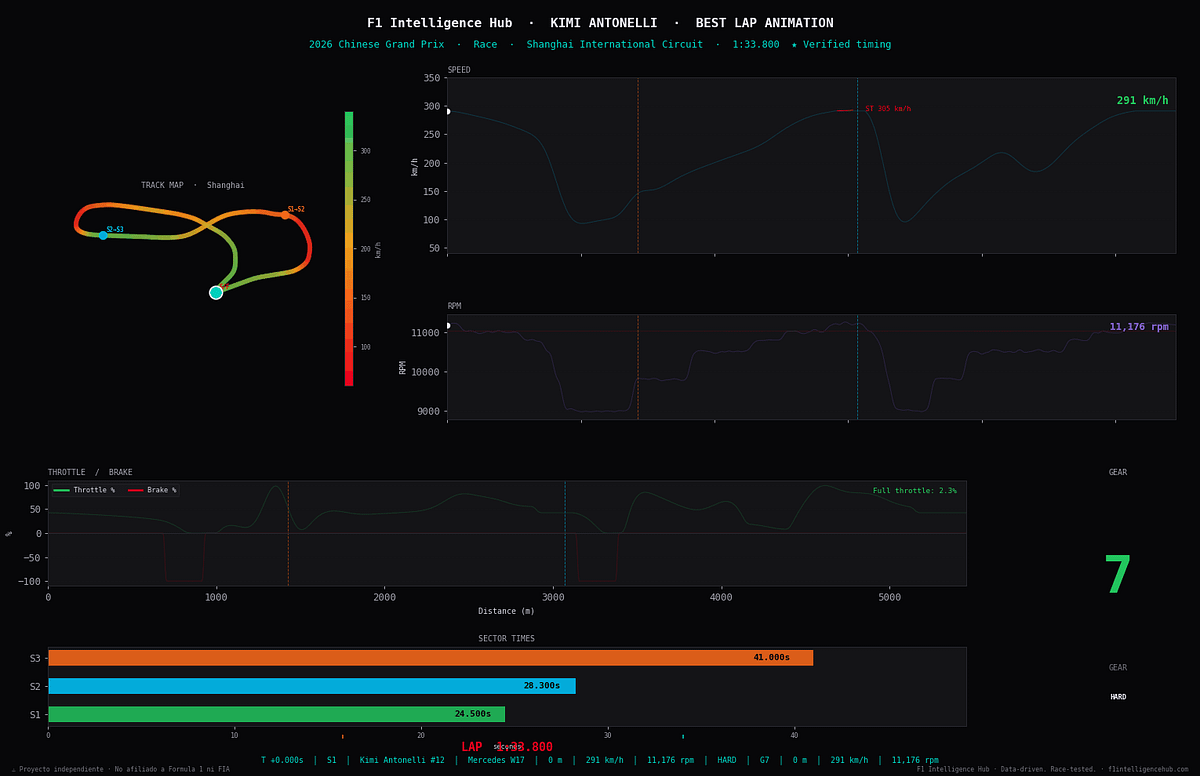Click the first brake zone dip in the throttle chart
The width and height of the screenshot is (1200, 776).
click(184, 557)
